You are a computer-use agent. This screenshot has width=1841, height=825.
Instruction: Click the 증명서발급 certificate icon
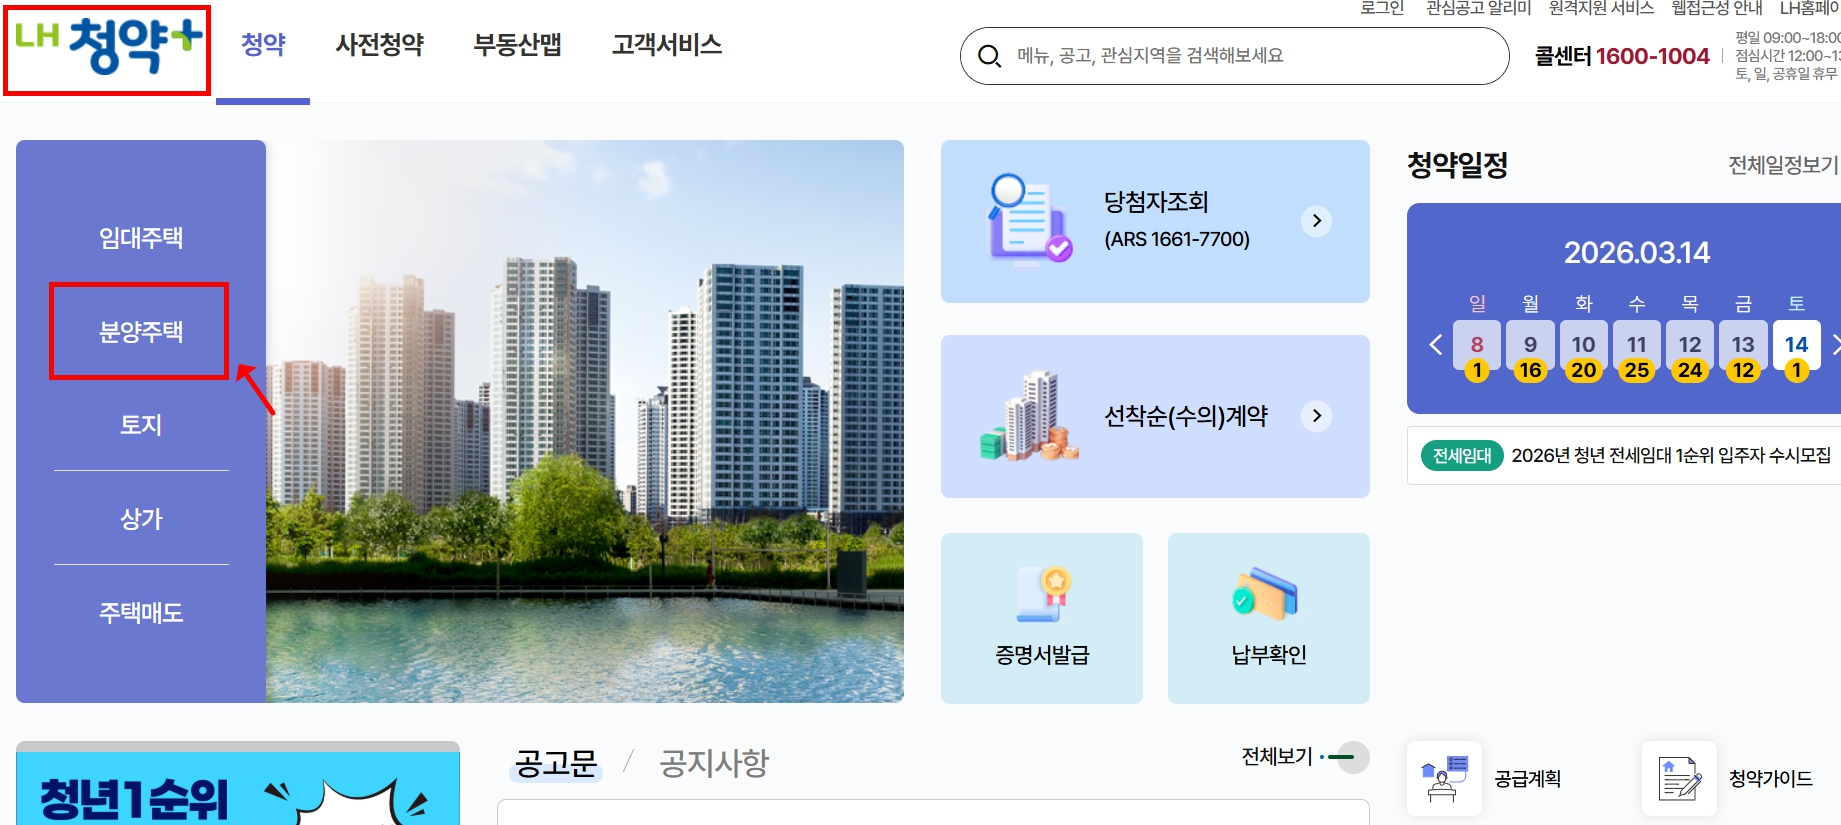tap(1043, 594)
